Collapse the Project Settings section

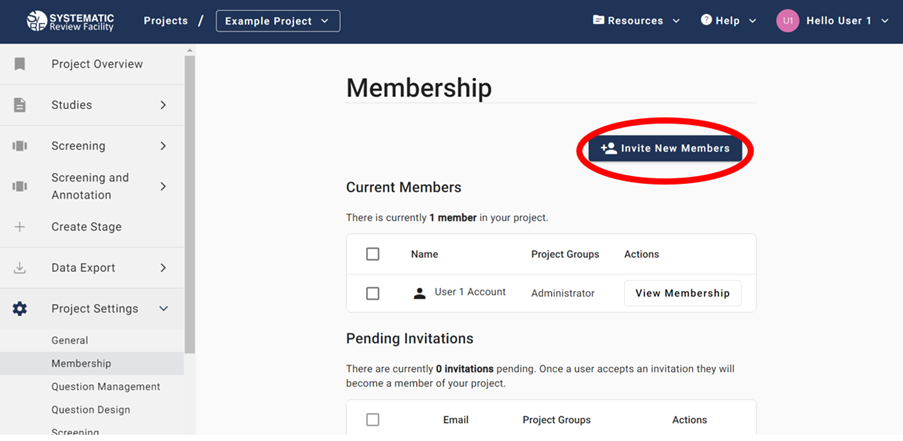coord(164,309)
